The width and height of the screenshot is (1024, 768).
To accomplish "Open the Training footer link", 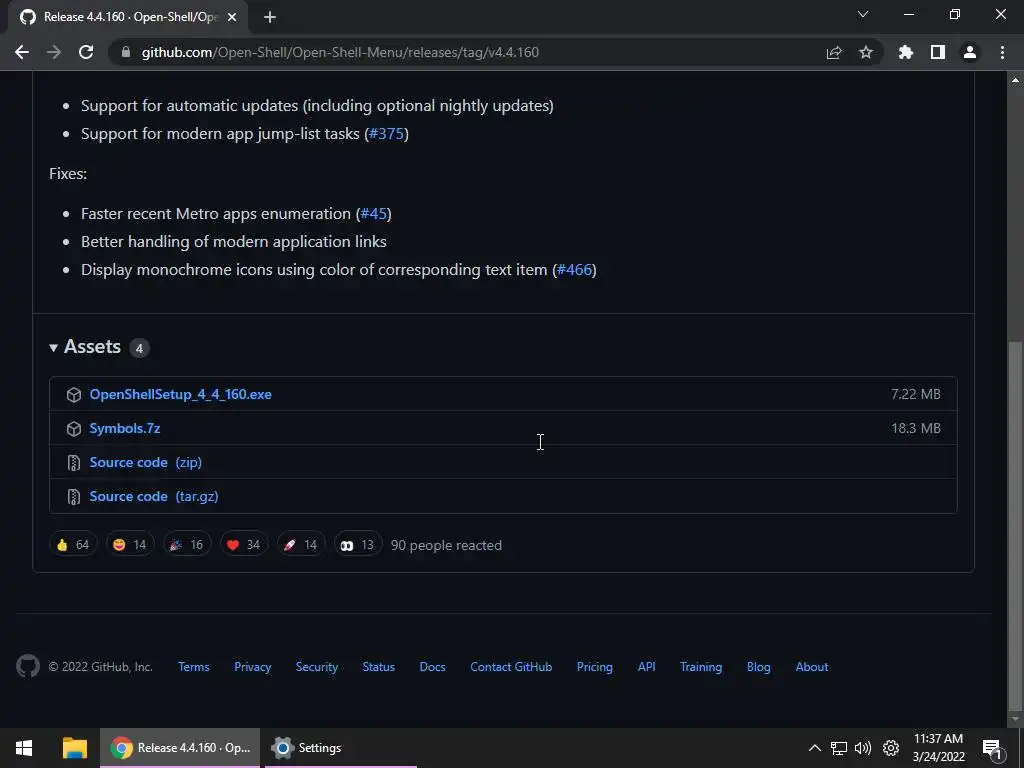I will [701, 667].
